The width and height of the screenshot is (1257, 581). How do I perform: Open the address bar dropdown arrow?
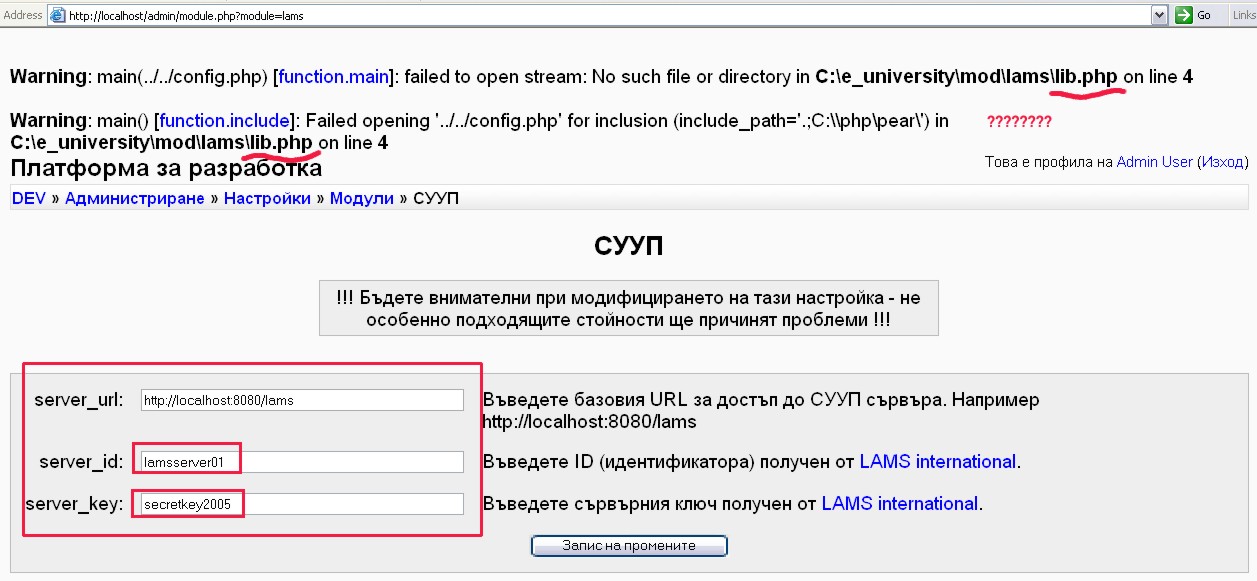tap(1159, 15)
